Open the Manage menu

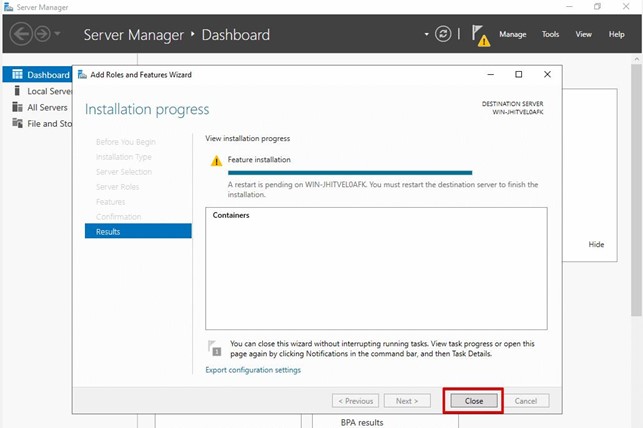pos(512,35)
